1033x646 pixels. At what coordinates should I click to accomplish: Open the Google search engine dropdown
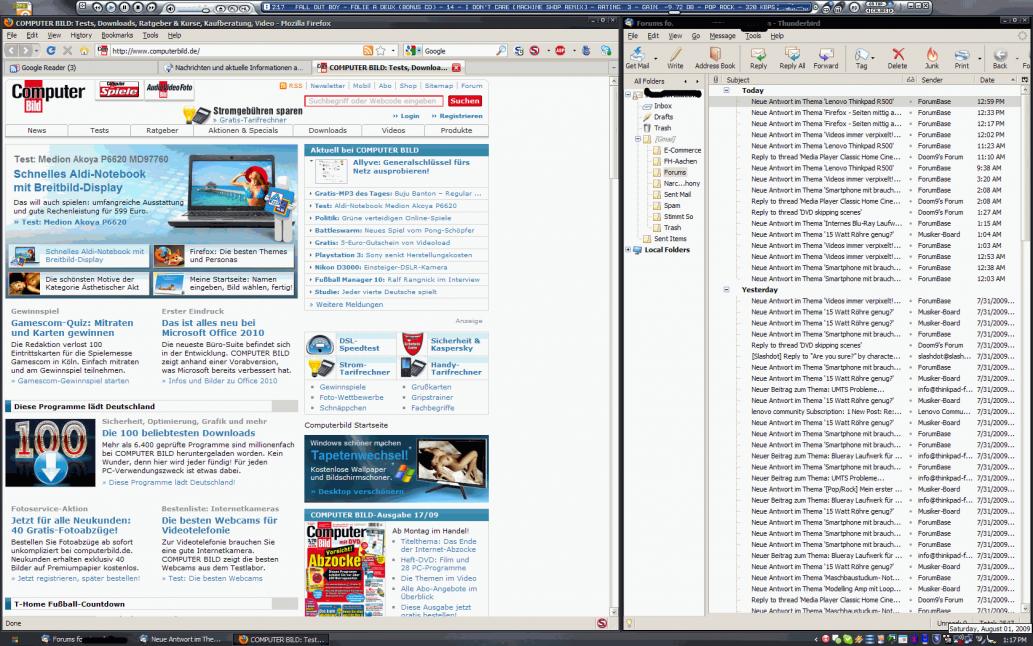[x=412, y=51]
